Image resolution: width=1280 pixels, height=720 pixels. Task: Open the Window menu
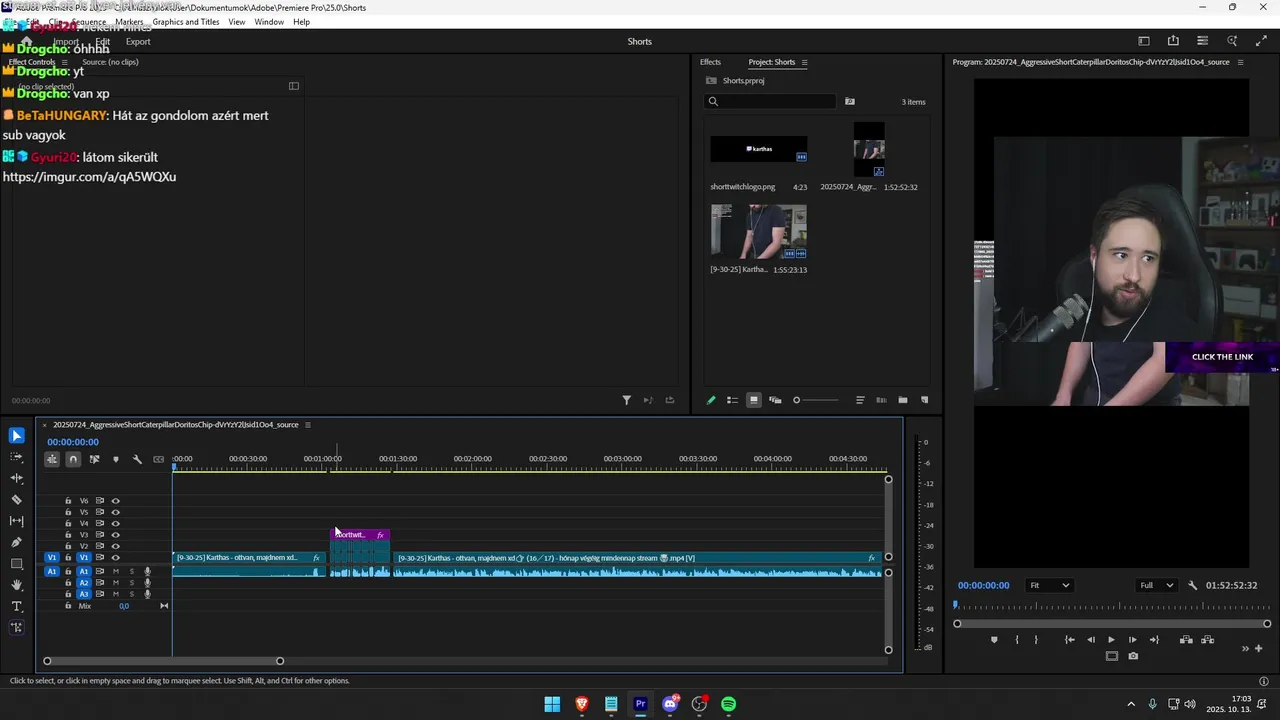(x=269, y=22)
